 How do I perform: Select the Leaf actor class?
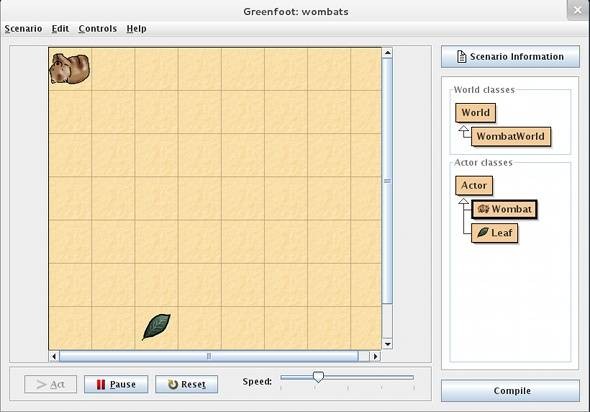coord(494,233)
